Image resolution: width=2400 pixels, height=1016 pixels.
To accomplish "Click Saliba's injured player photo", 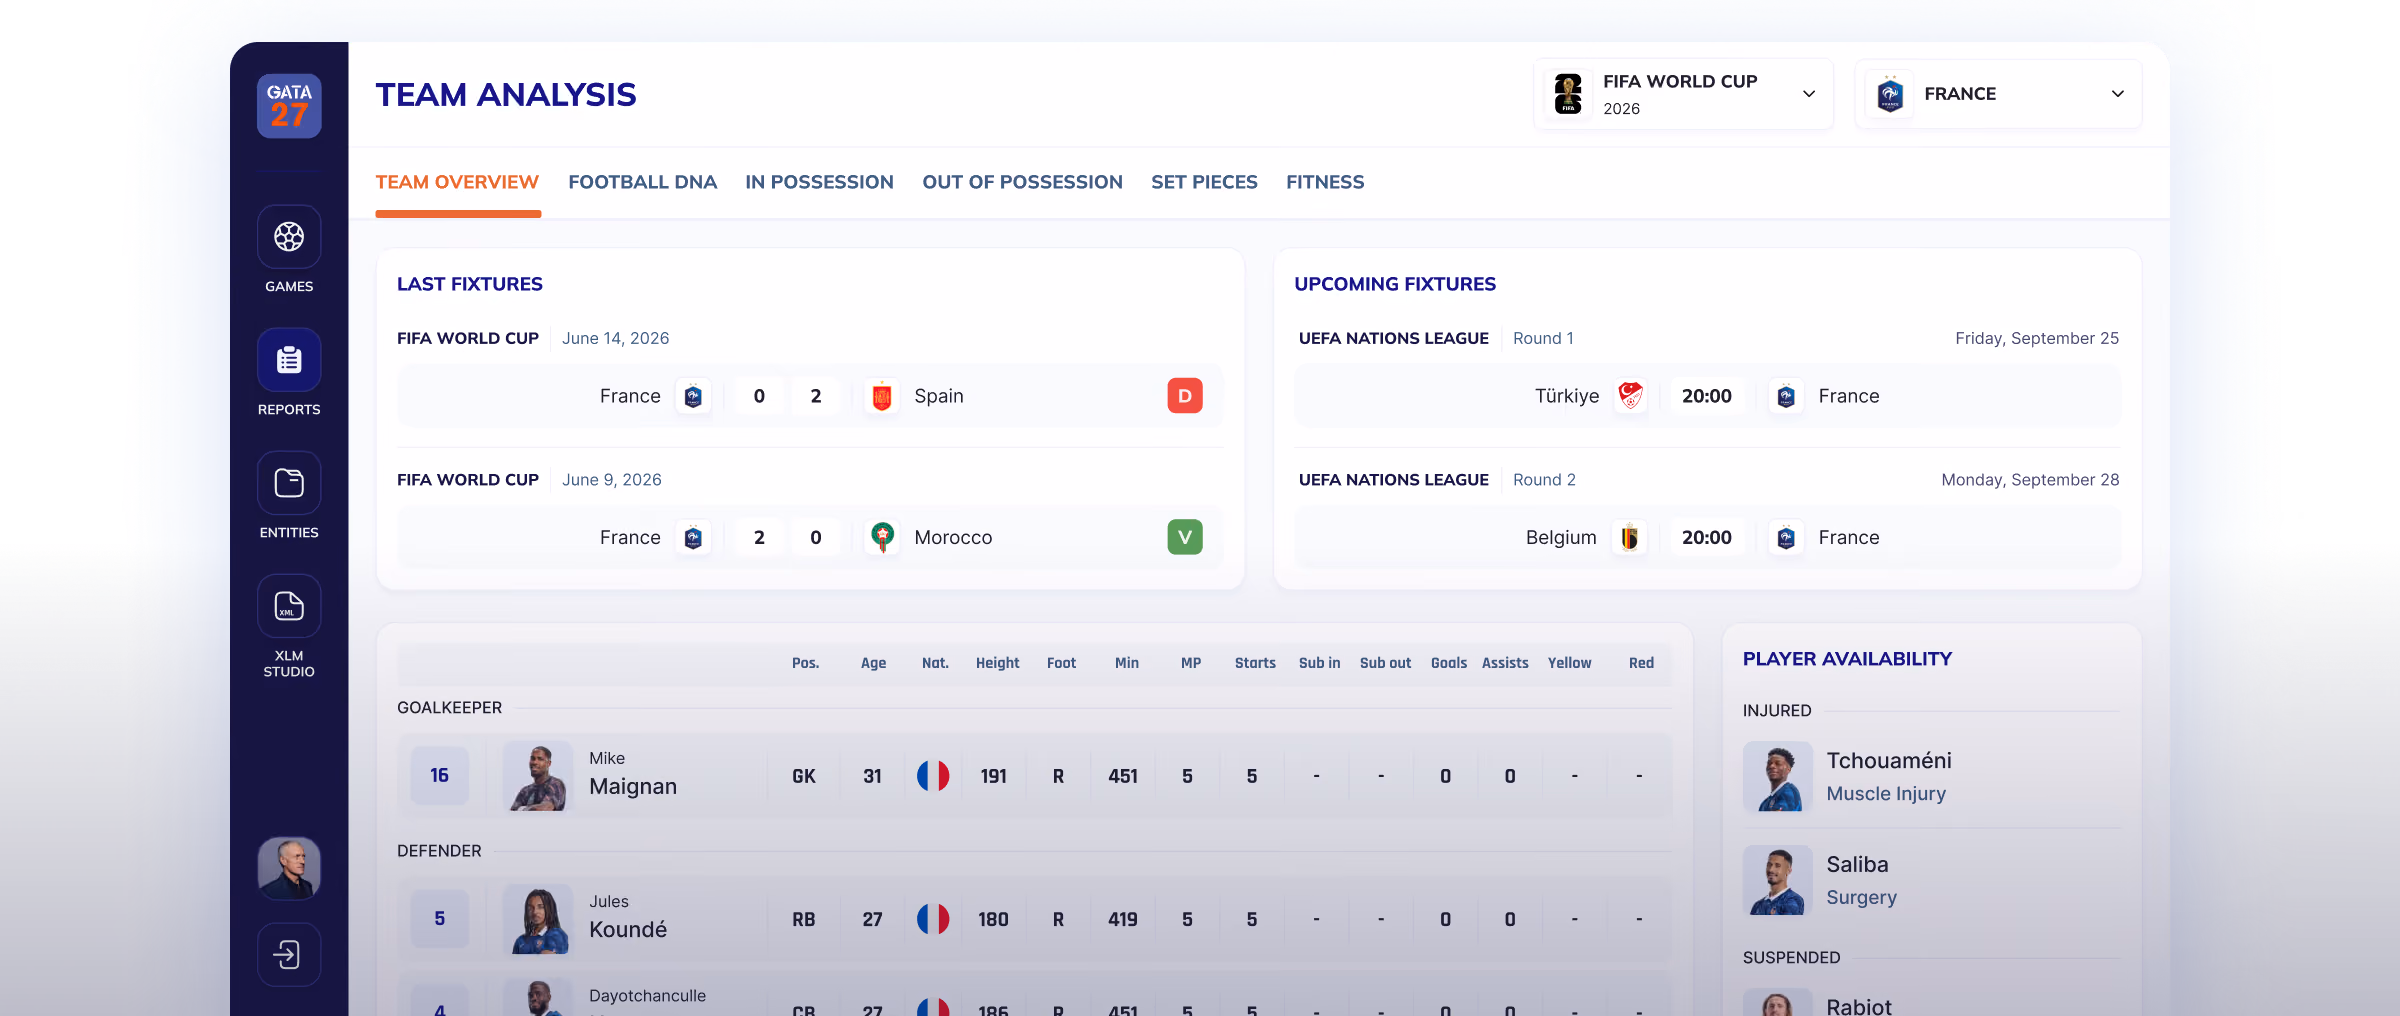I will click(1778, 880).
